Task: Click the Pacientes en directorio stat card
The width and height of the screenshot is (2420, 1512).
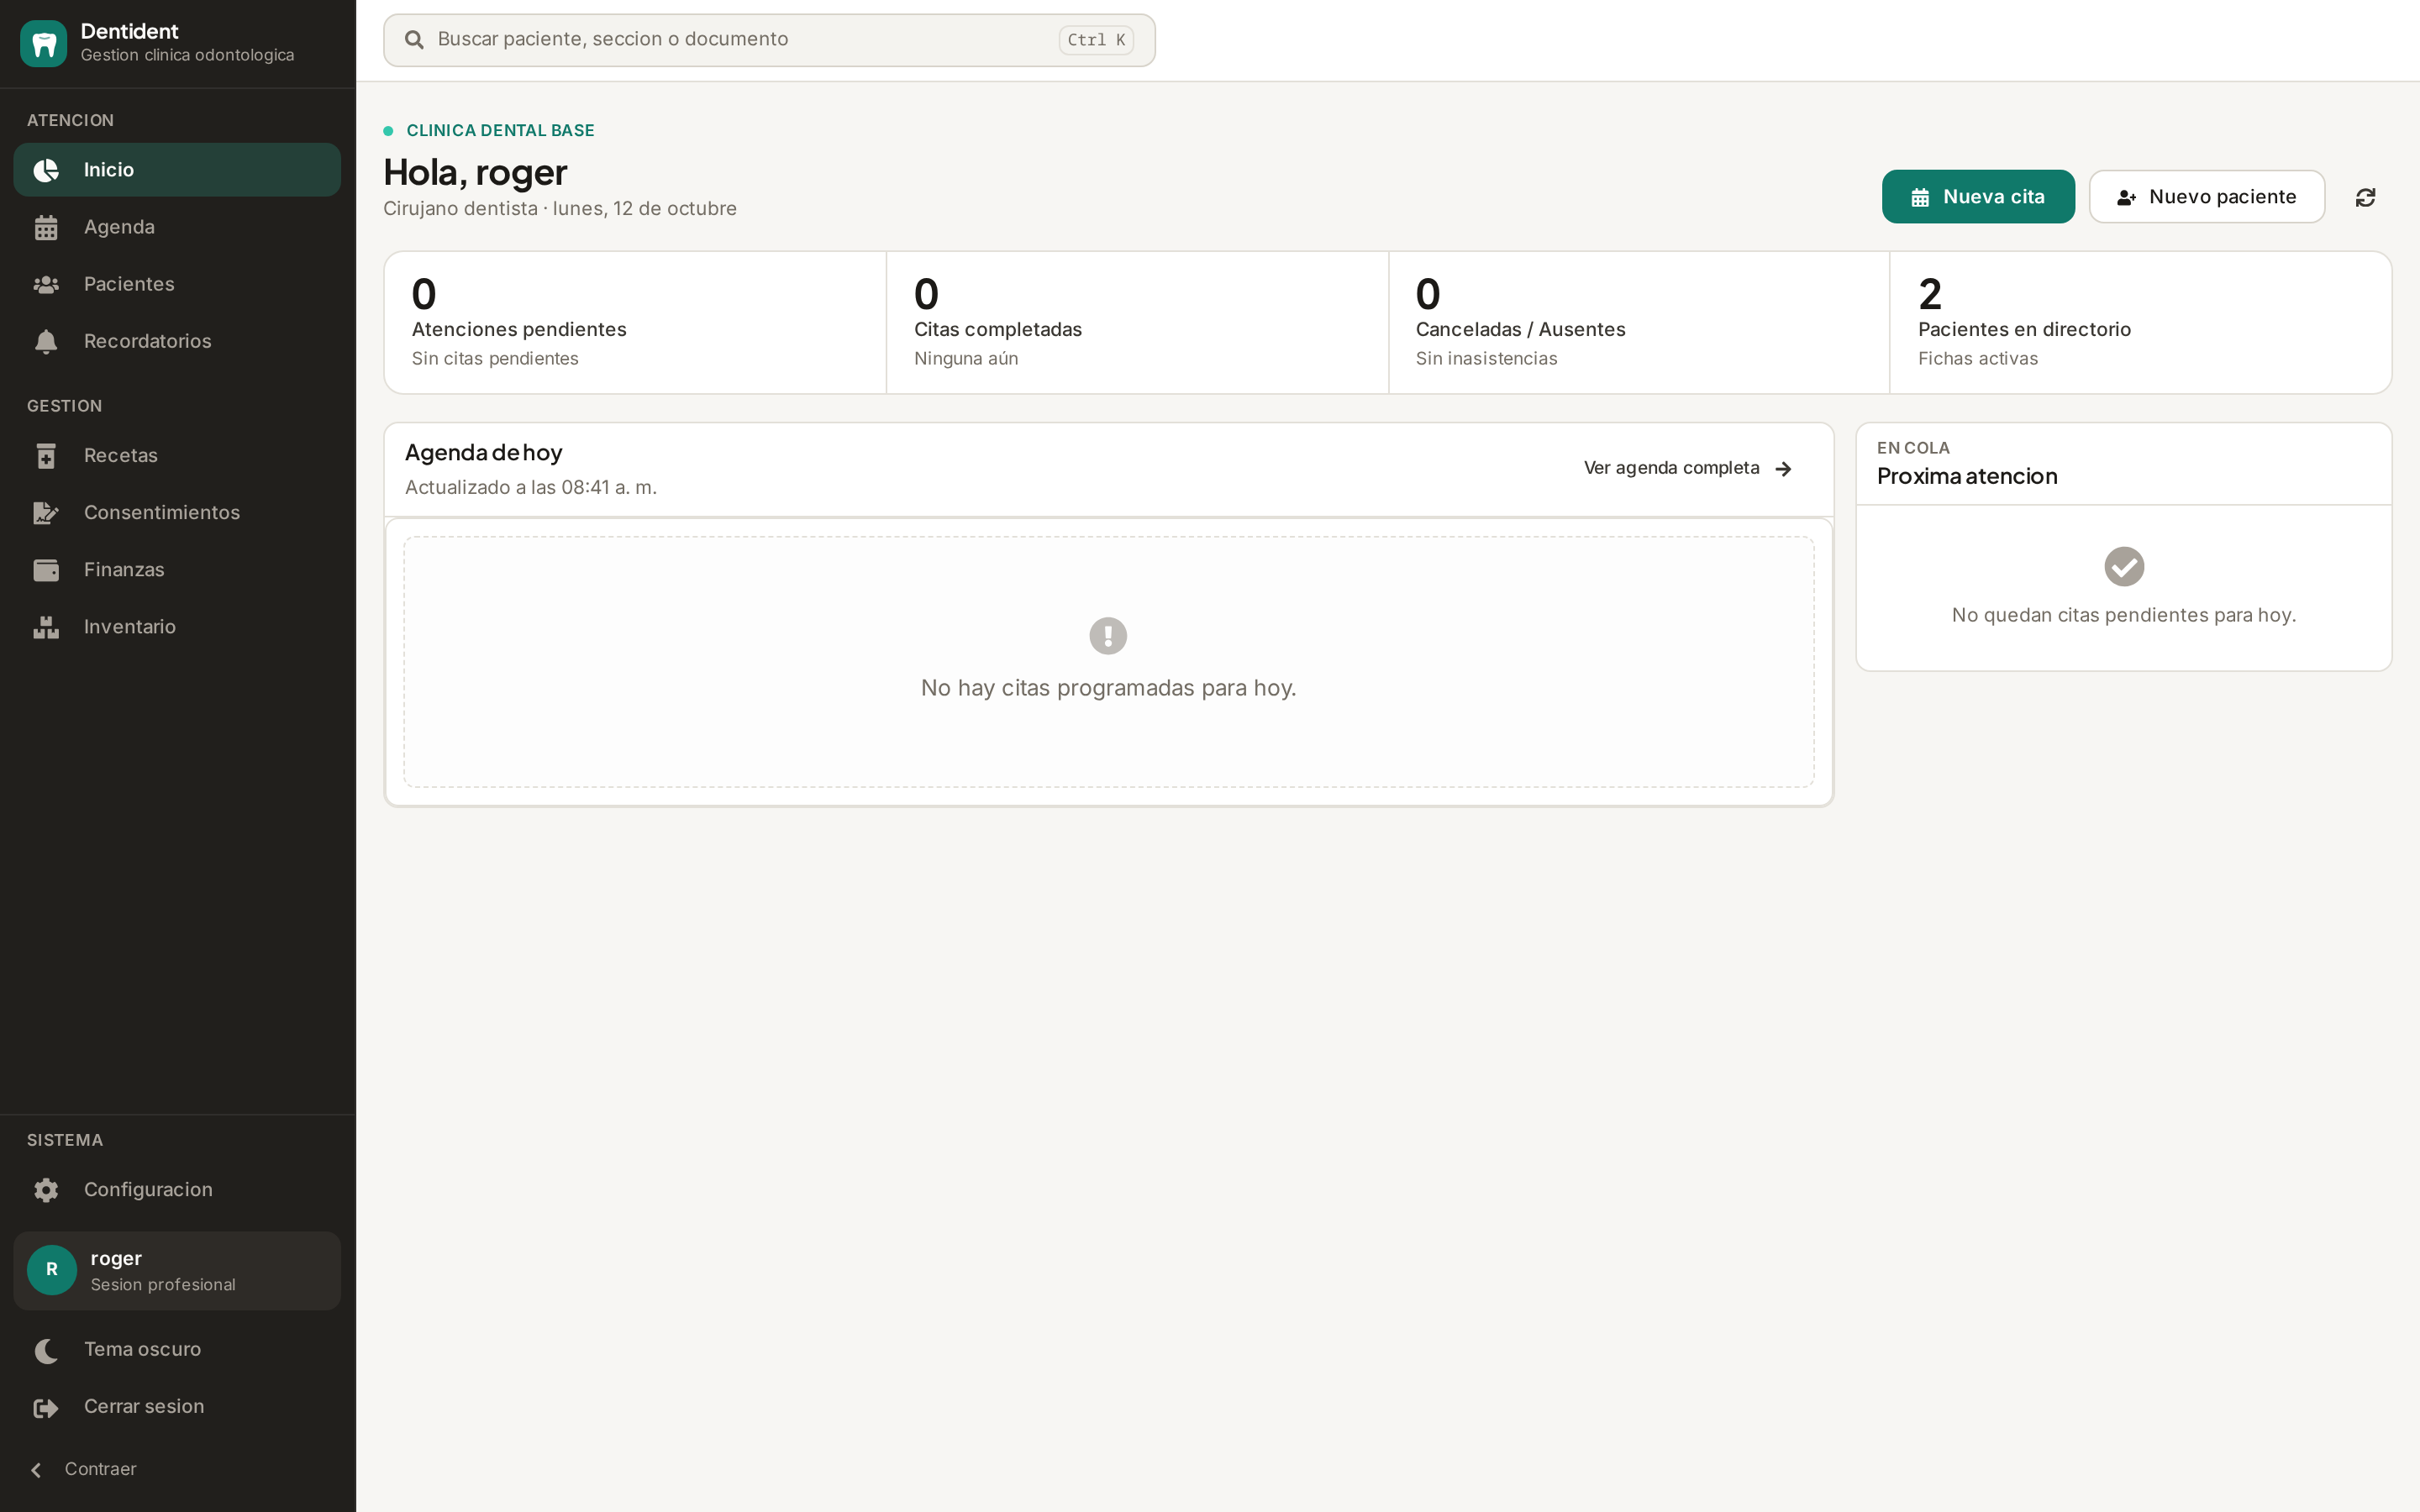Action: coord(2140,322)
